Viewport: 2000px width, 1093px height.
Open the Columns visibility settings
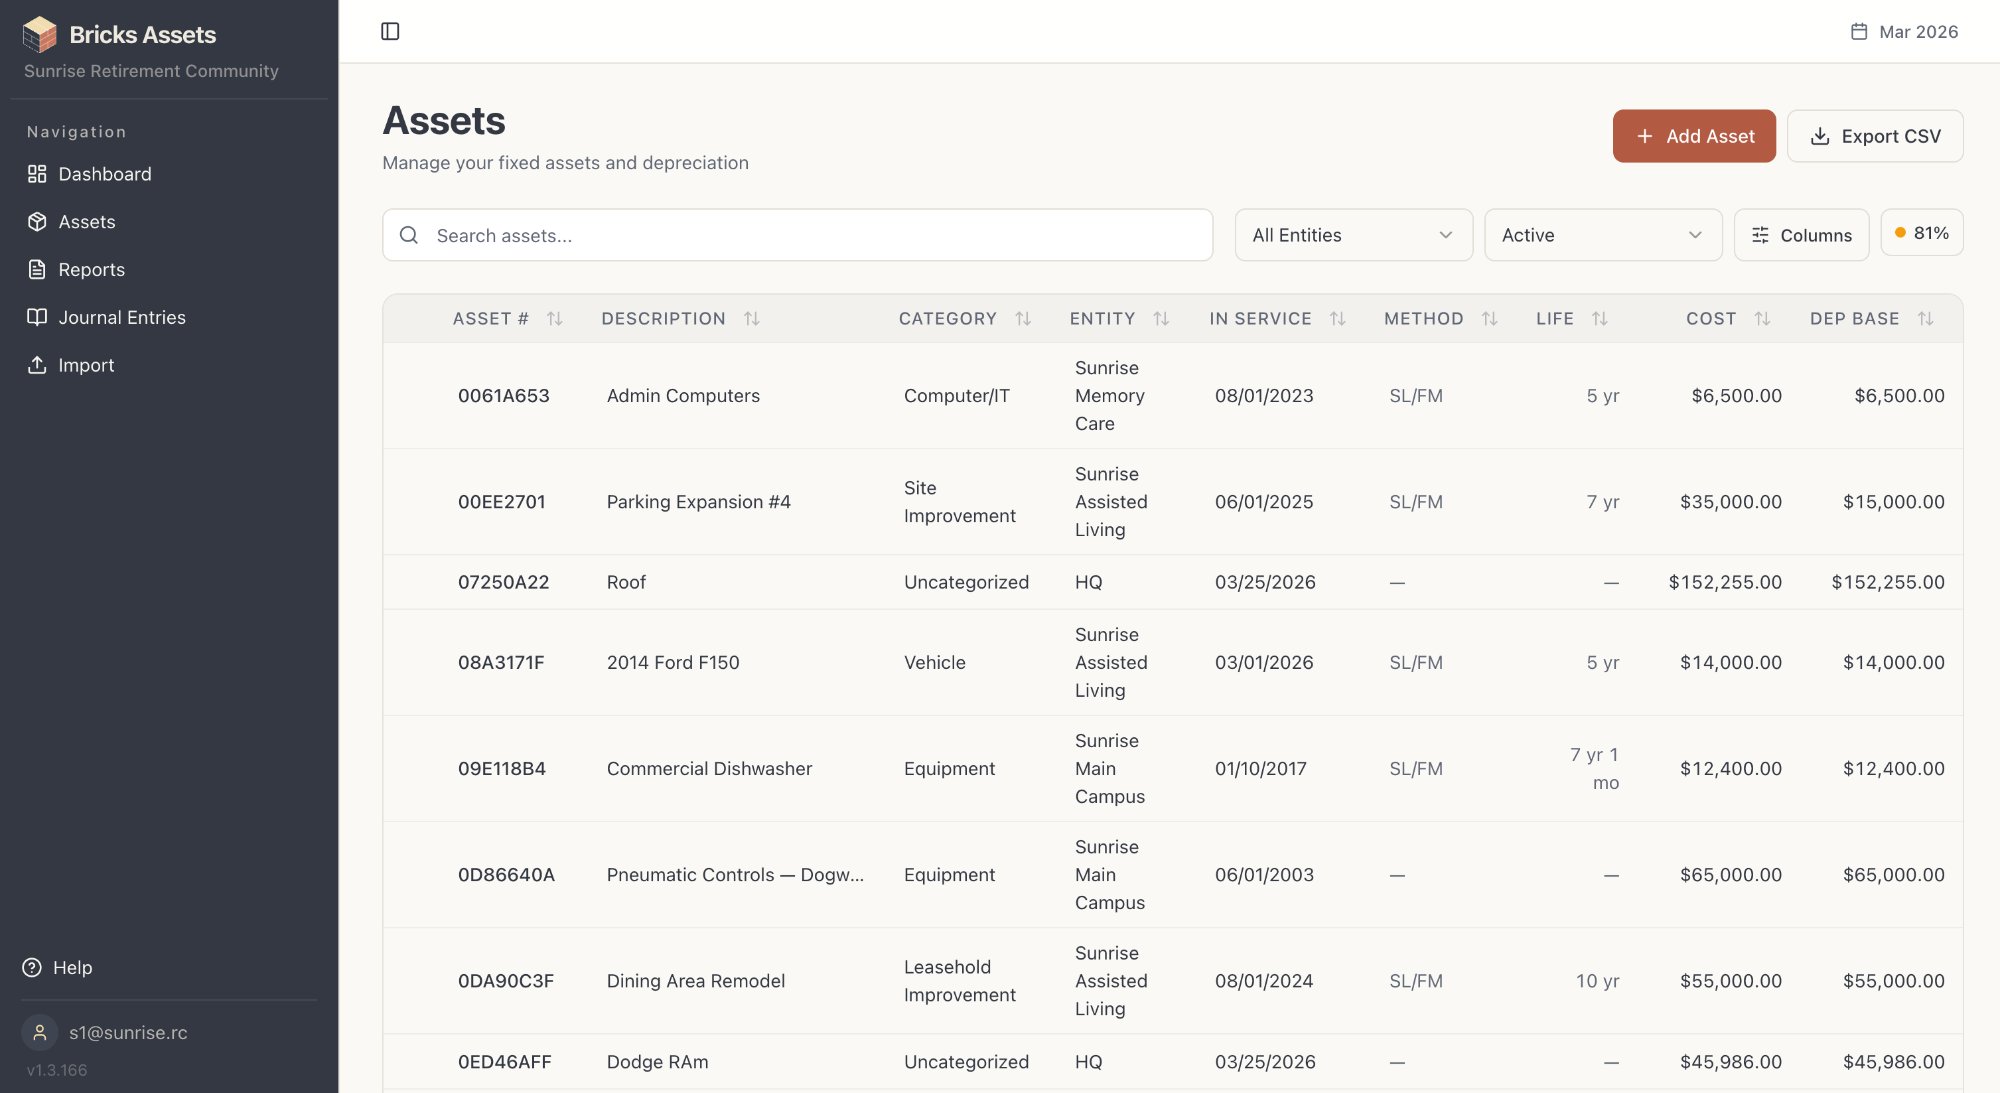(1801, 234)
